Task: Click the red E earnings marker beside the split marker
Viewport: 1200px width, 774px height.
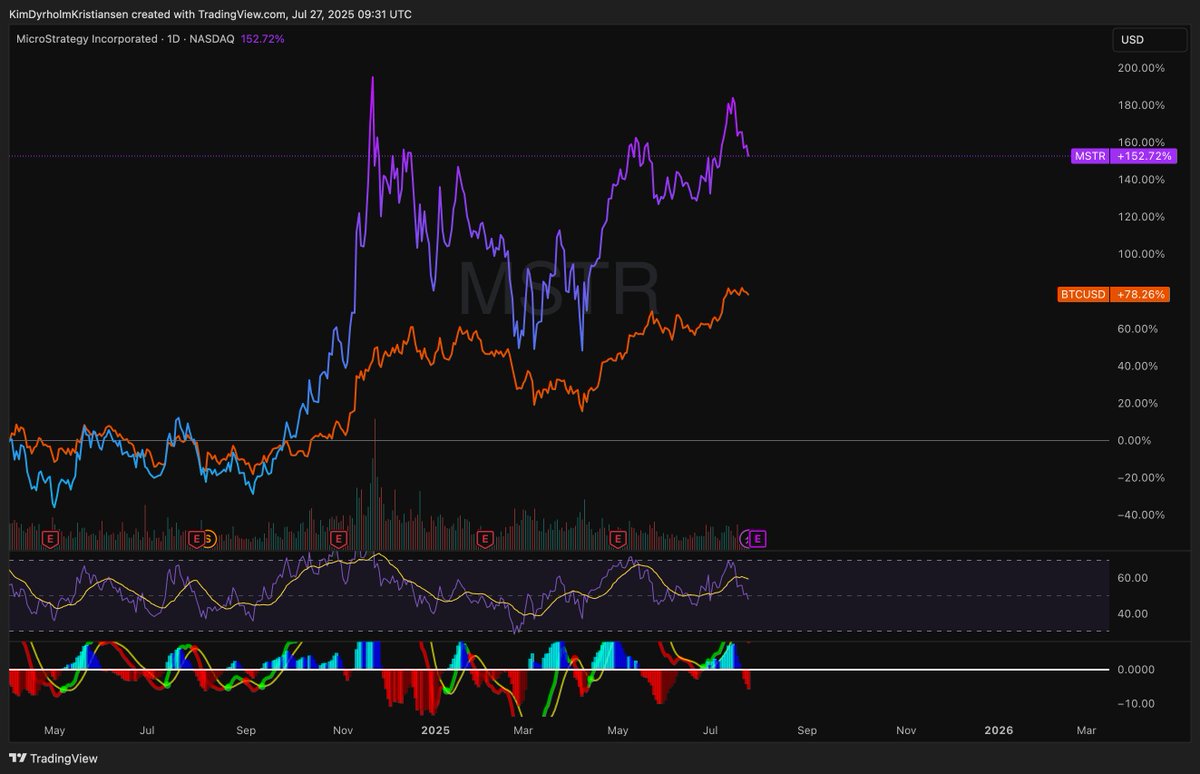Action: click(197, 539)
